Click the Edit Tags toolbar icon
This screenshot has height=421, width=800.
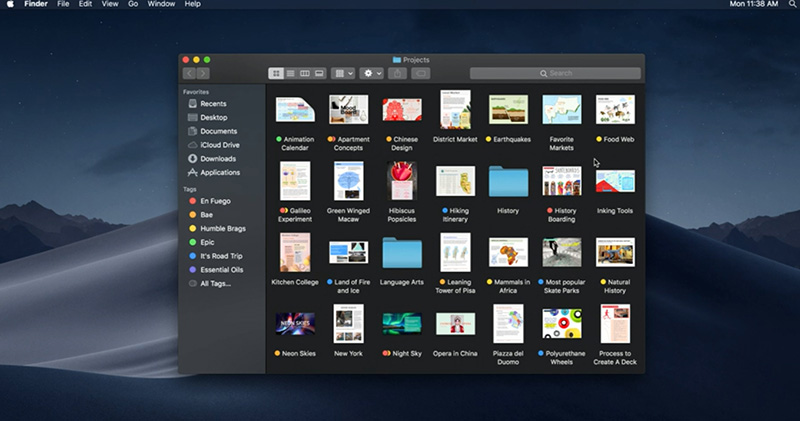coord(421,74)
